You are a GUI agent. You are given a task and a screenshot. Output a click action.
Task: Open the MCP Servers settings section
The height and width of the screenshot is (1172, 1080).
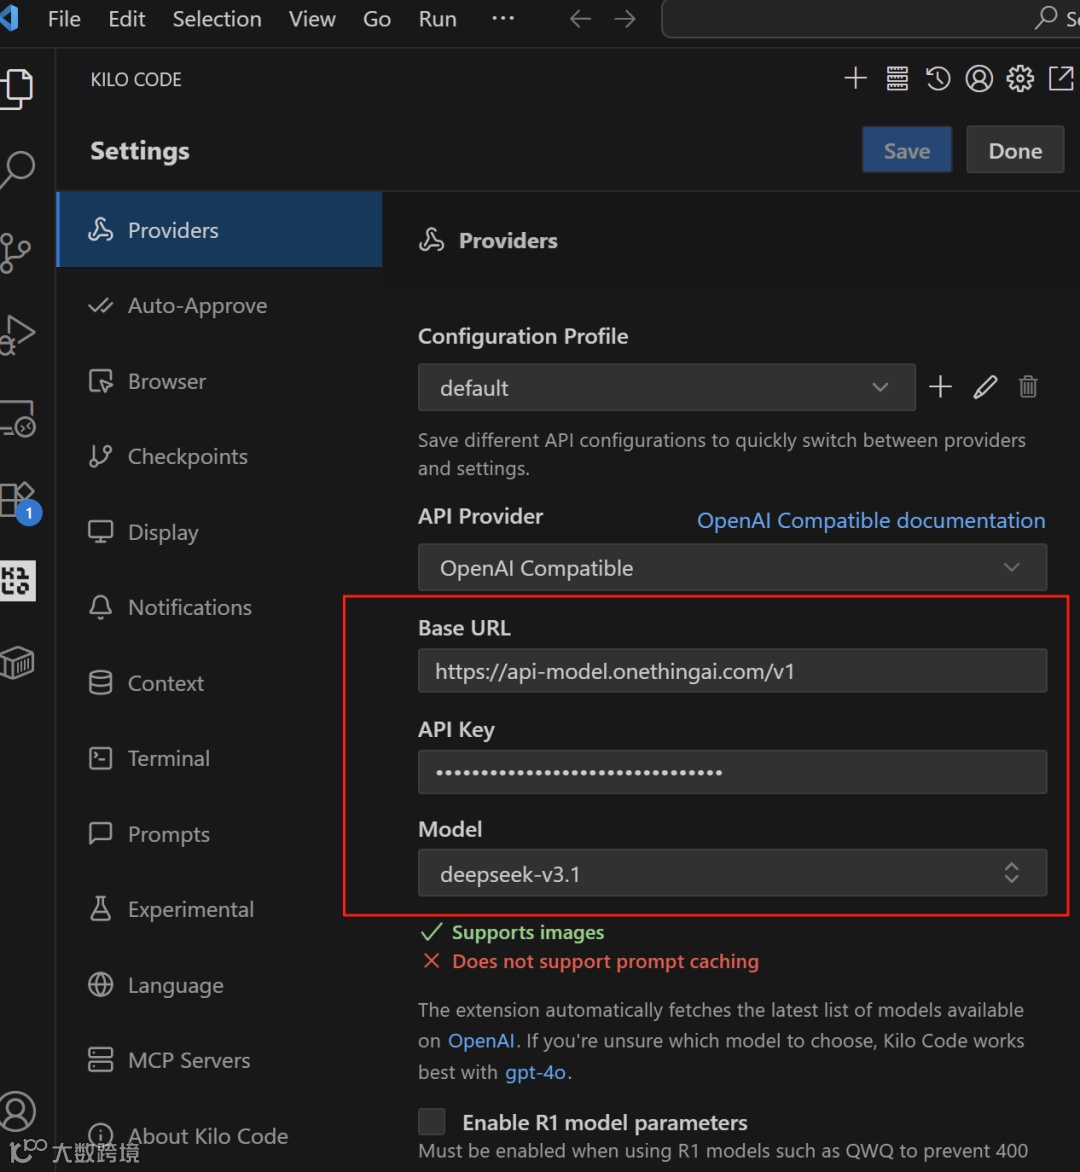[x=189, y=1061]
